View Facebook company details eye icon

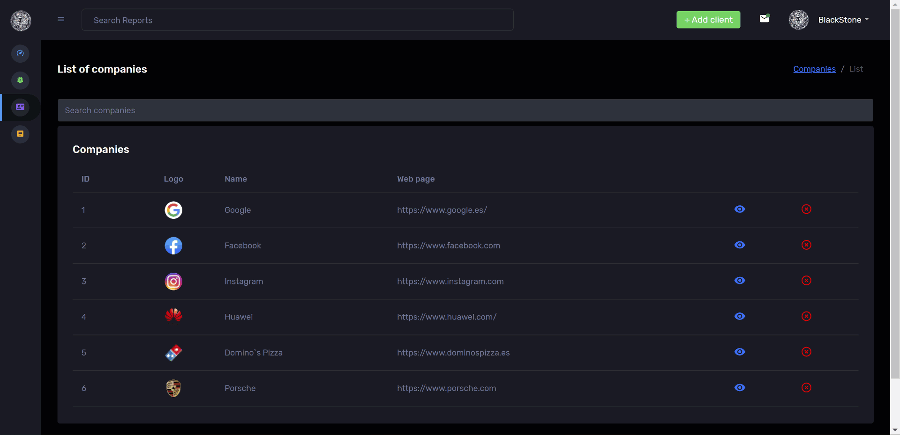pos(740,245)
